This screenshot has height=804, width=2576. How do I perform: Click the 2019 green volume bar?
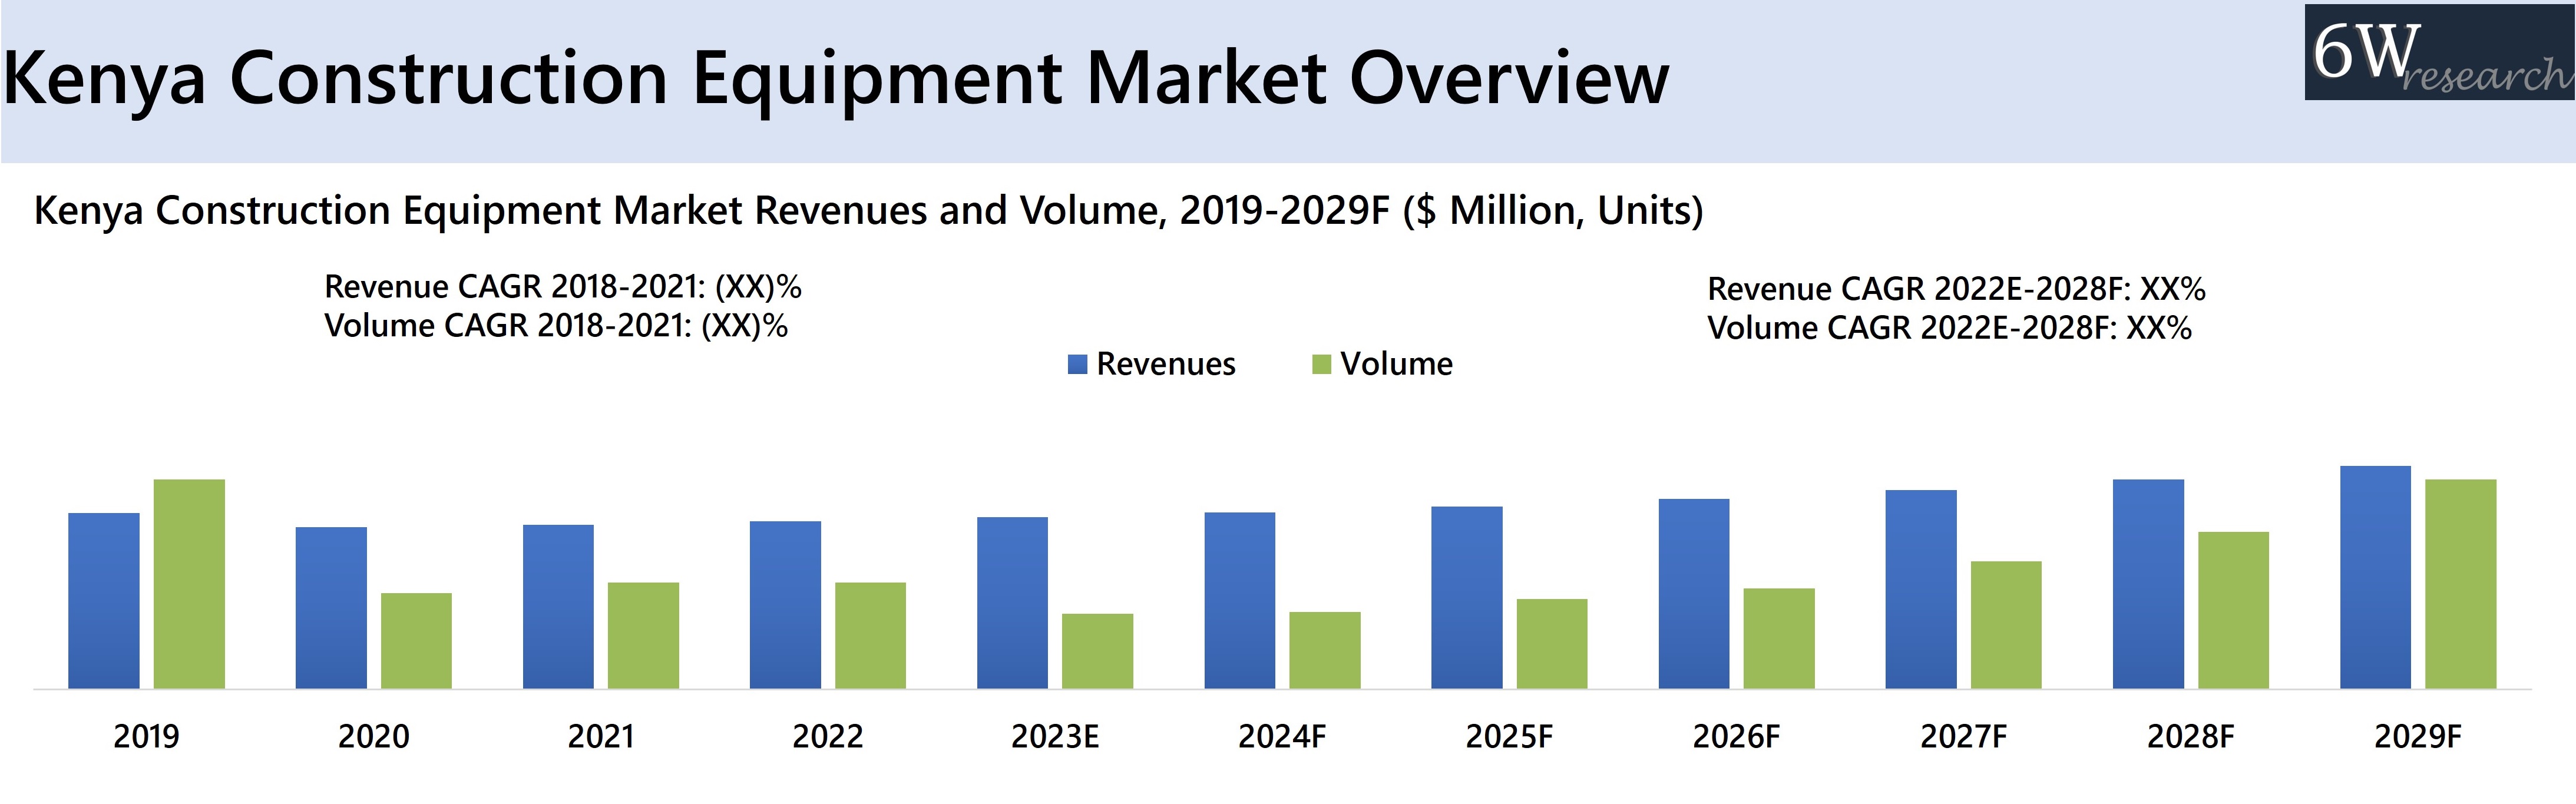click(189, 584)
